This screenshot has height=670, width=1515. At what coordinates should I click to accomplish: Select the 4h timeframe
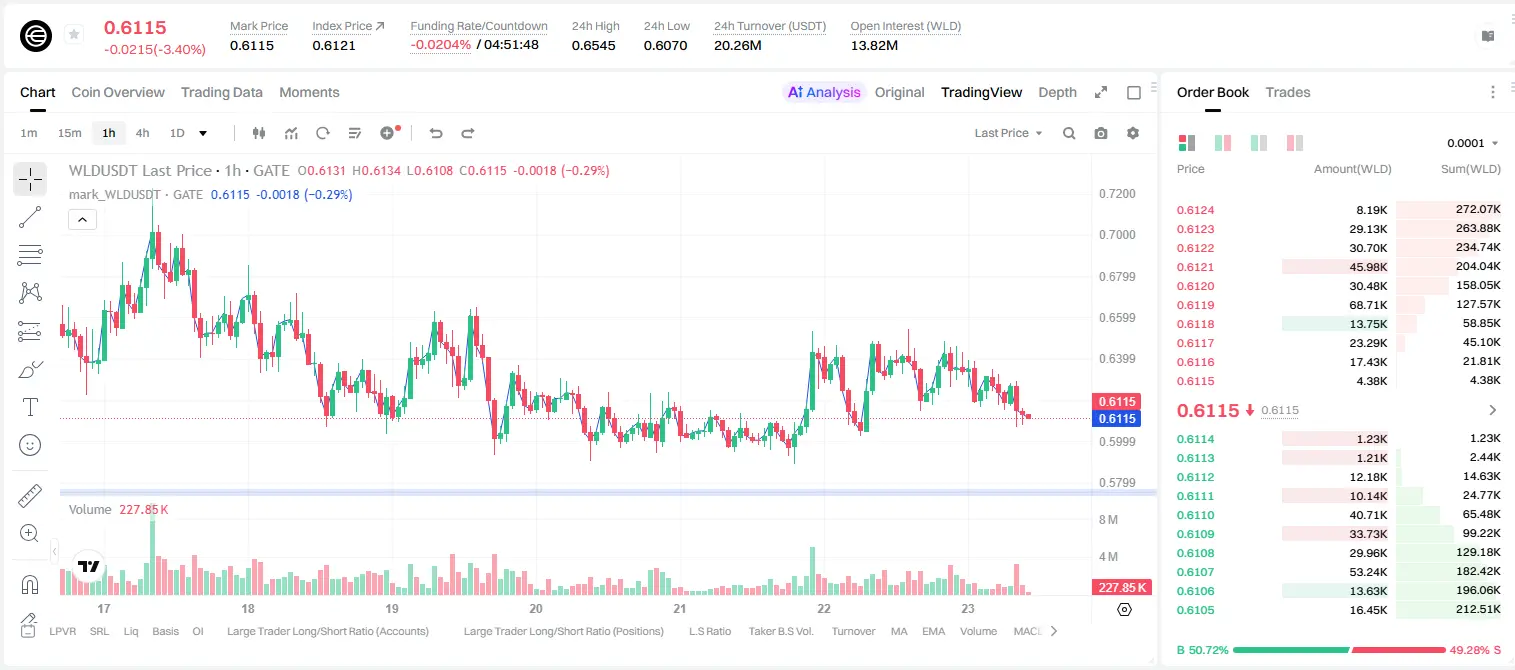[x=142, y=133]
